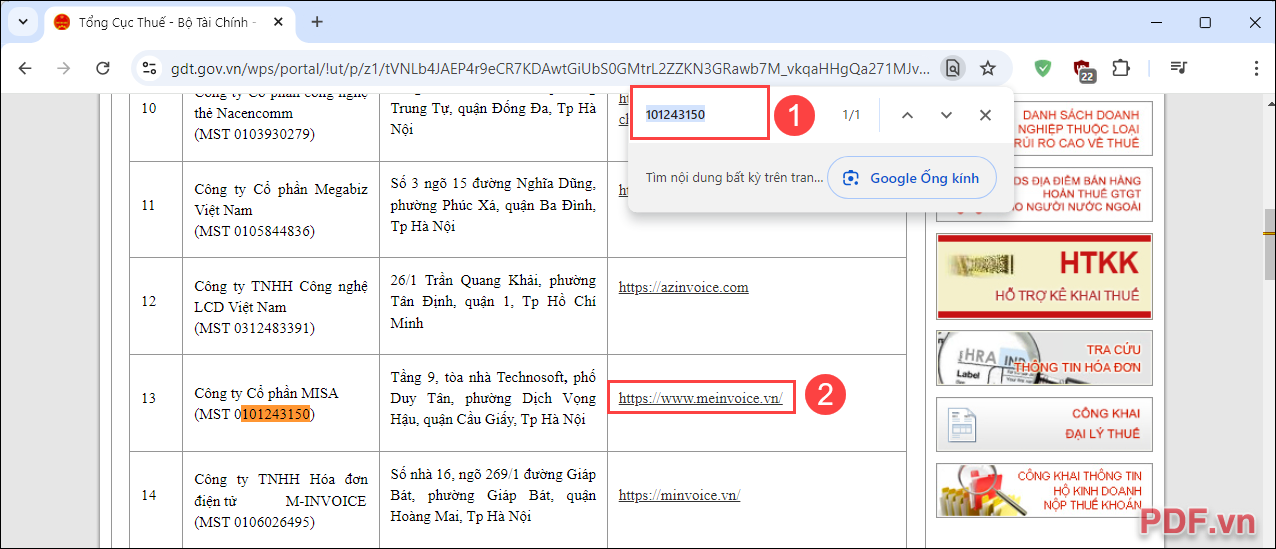Open a new browser tab
Screen dimensions: 1276x549
[317, 22]
